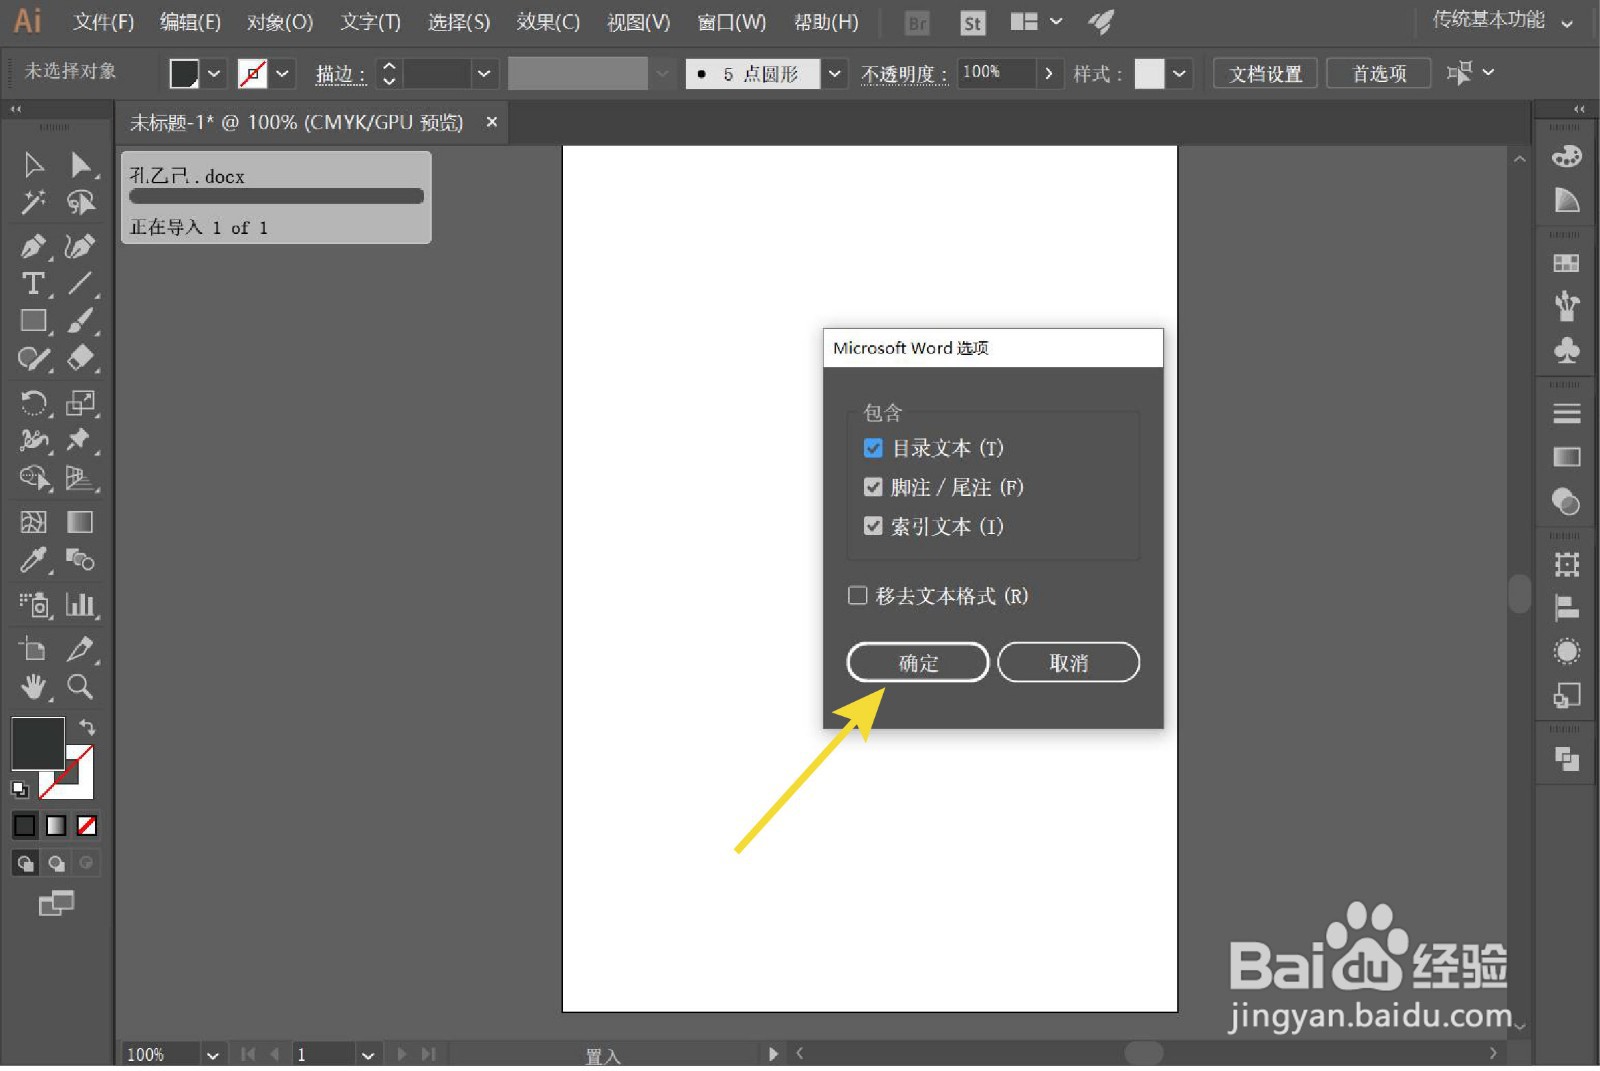The height and width of the screenshot is (1071, 1600).
Task: Open the 文字(T) menu
Action: tap(370, 22)
